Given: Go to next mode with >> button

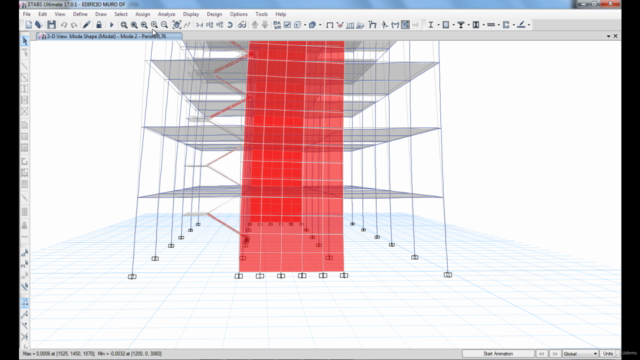Looking at the screenshot, I should pyautogui.click(x=555, y=353).
